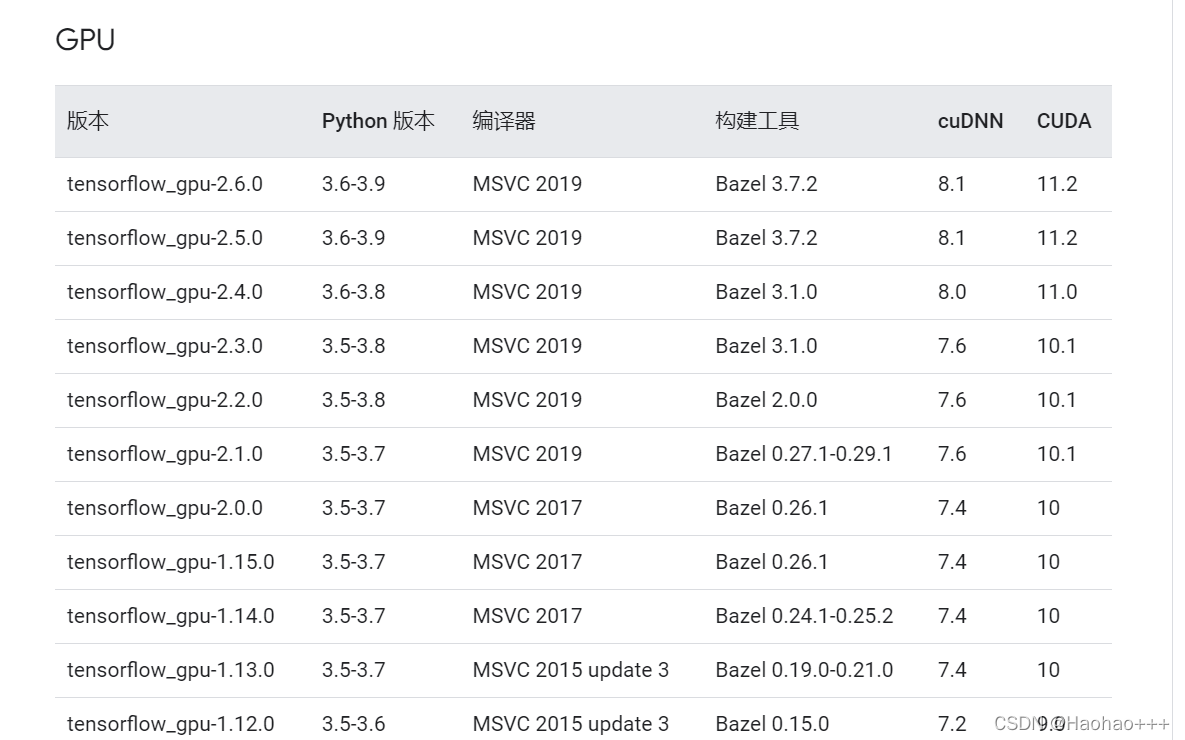Click CUDA 10 in the tensorflow_gpu-2.0.0 row
This screenshot has height=740, width=1185.
(1048, 509)
